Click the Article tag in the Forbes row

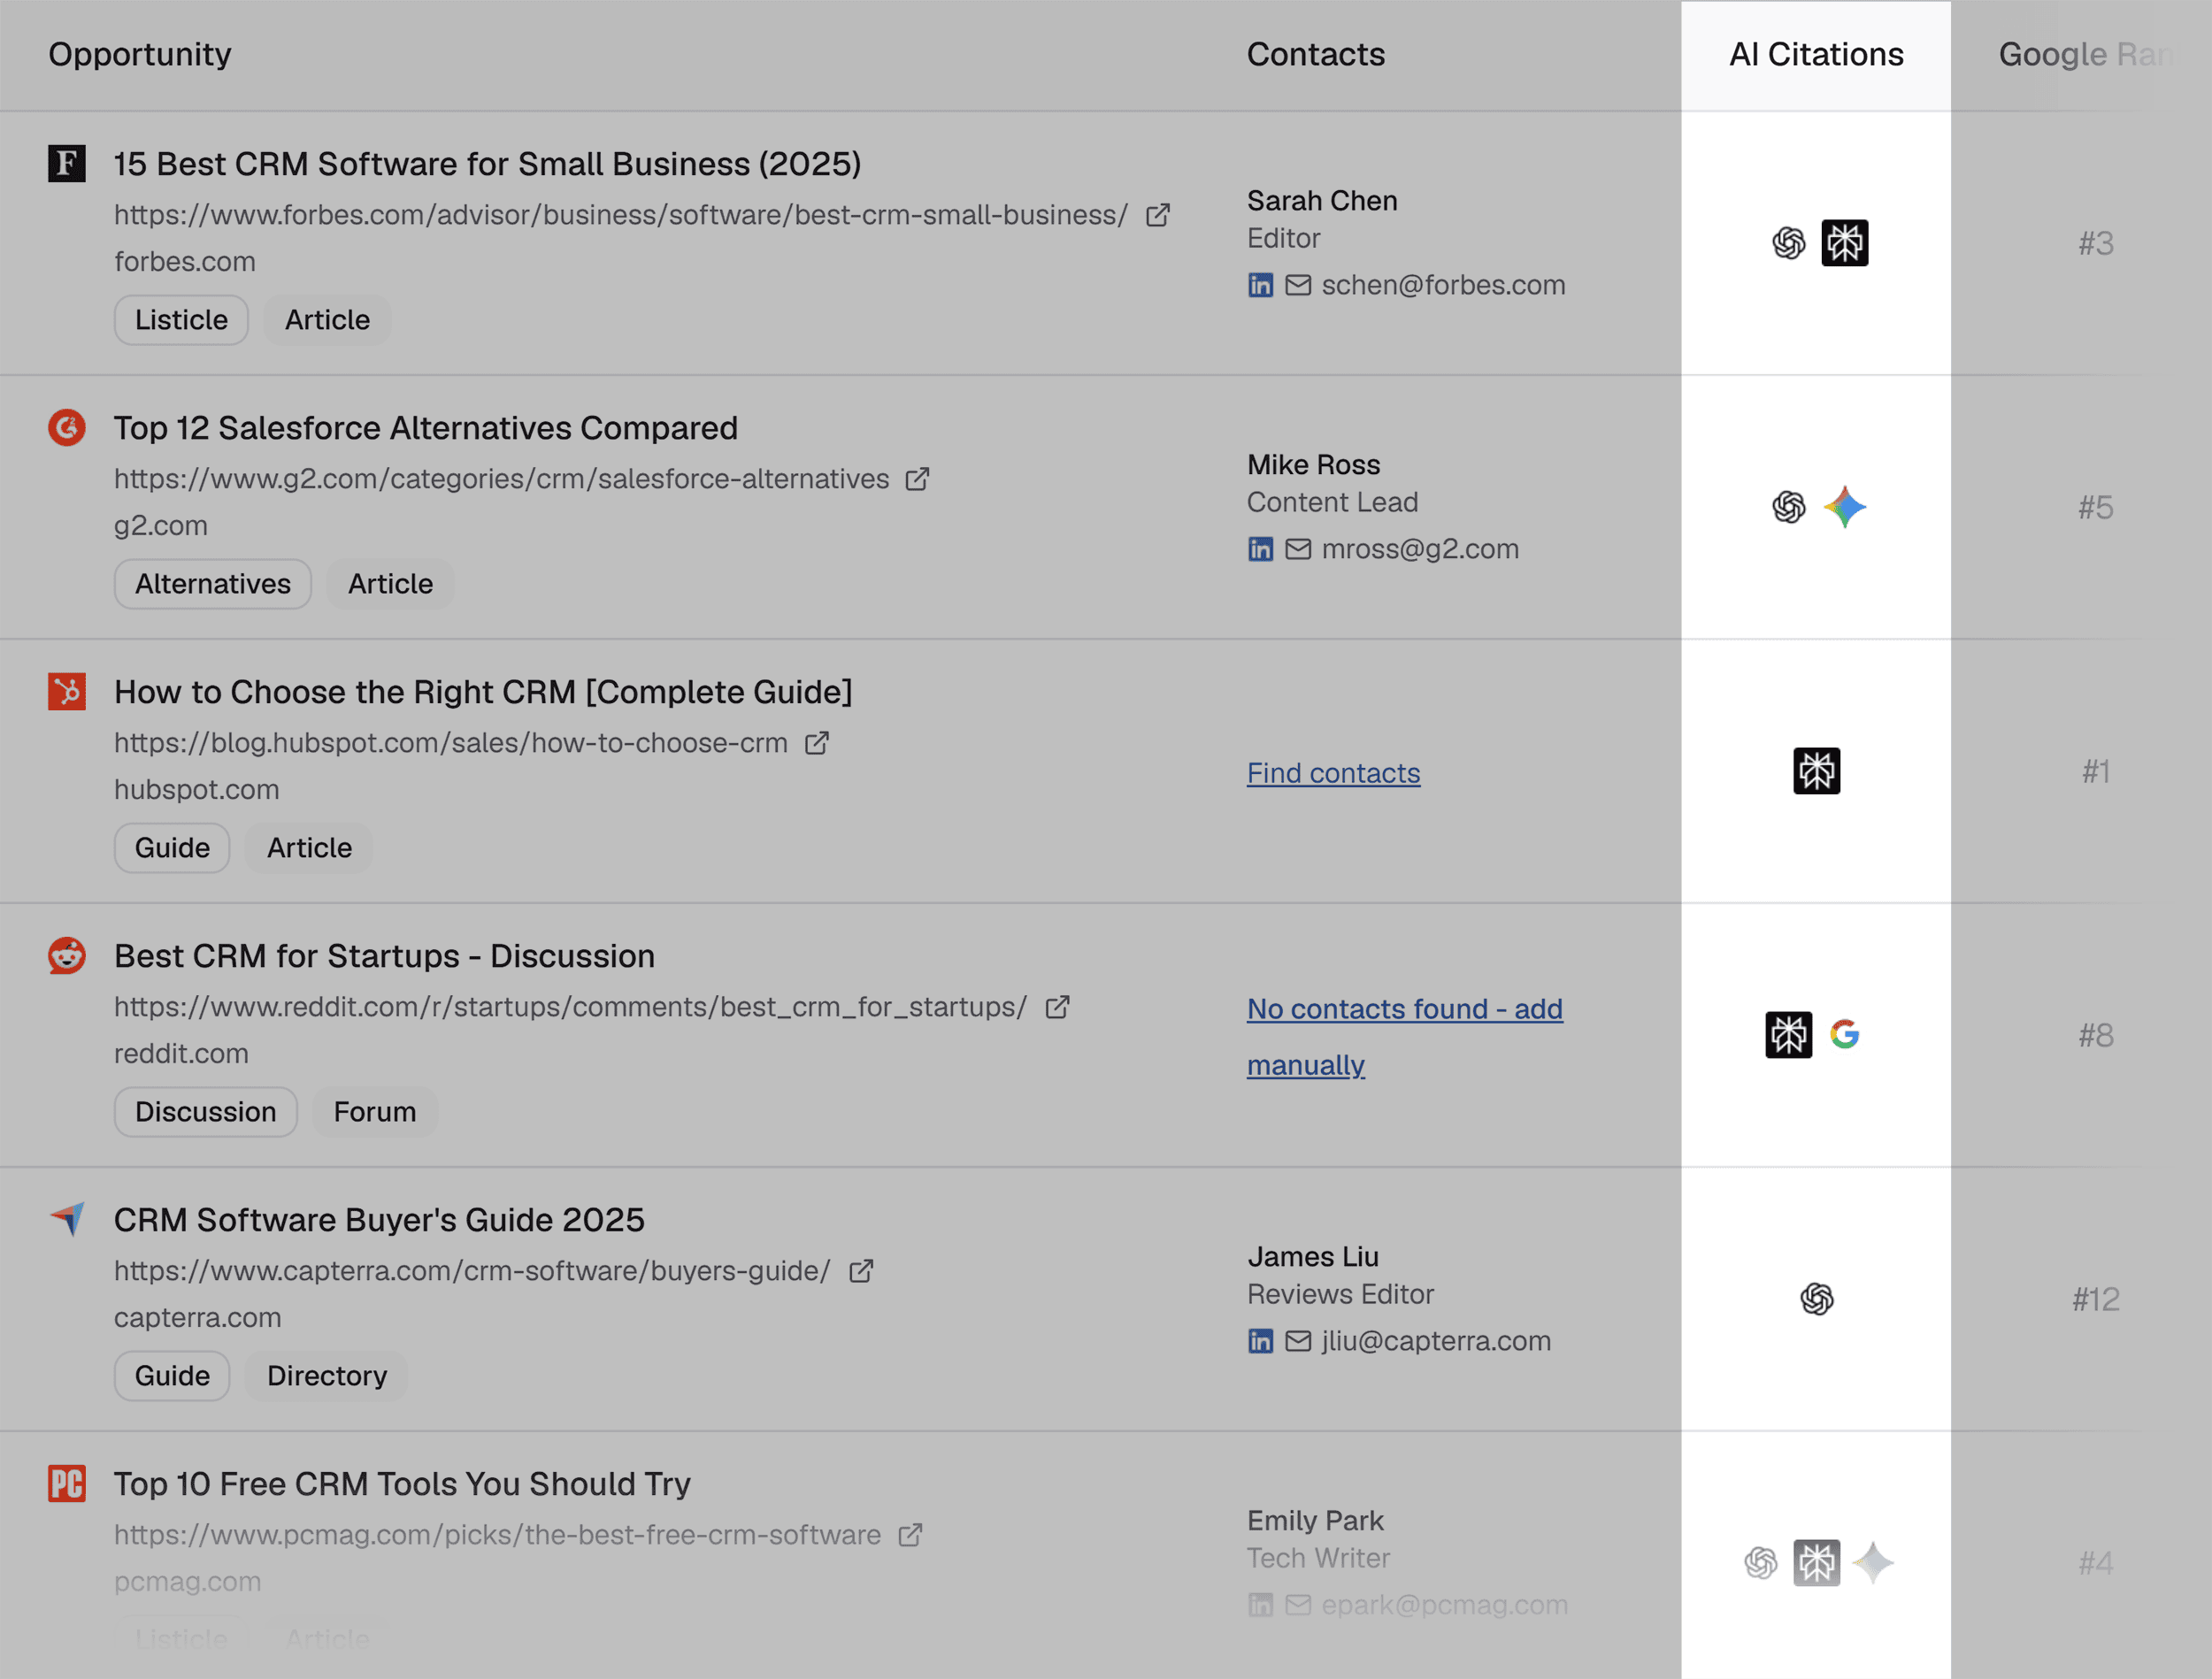pyautogui.click(x=327, y=320)
